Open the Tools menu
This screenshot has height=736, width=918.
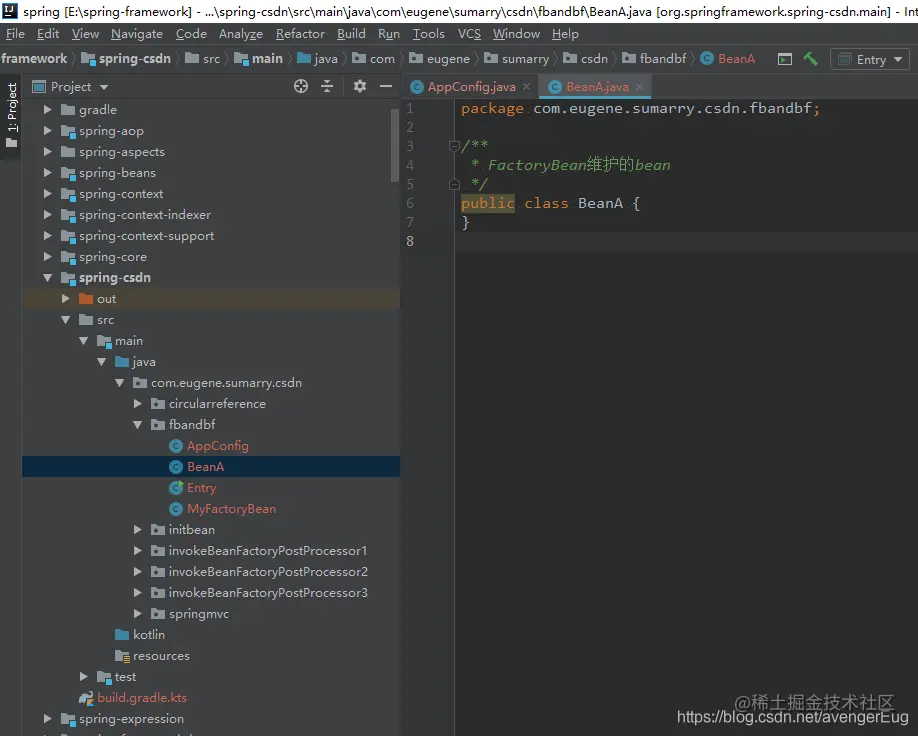[429, 34]
